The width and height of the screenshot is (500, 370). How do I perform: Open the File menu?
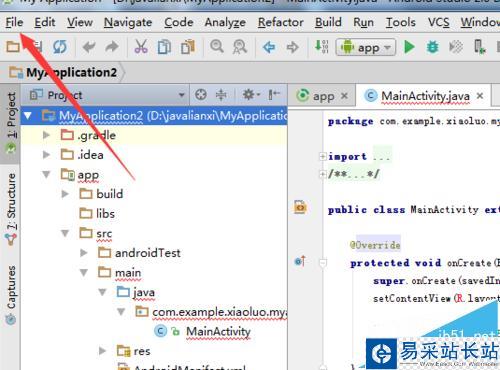coord(14,22)
